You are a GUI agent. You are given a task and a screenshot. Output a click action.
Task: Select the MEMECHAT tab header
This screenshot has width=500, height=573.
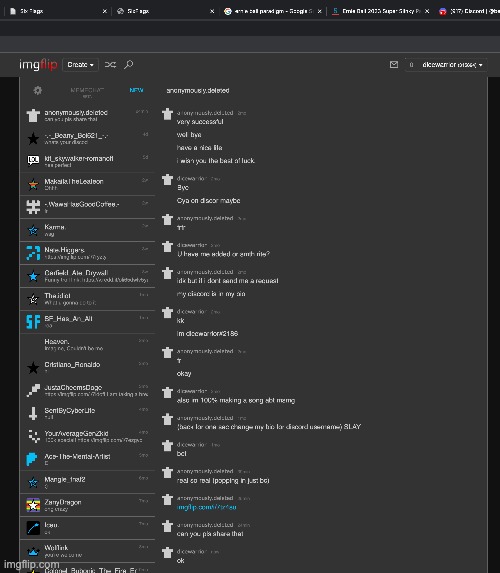point(87,92)
